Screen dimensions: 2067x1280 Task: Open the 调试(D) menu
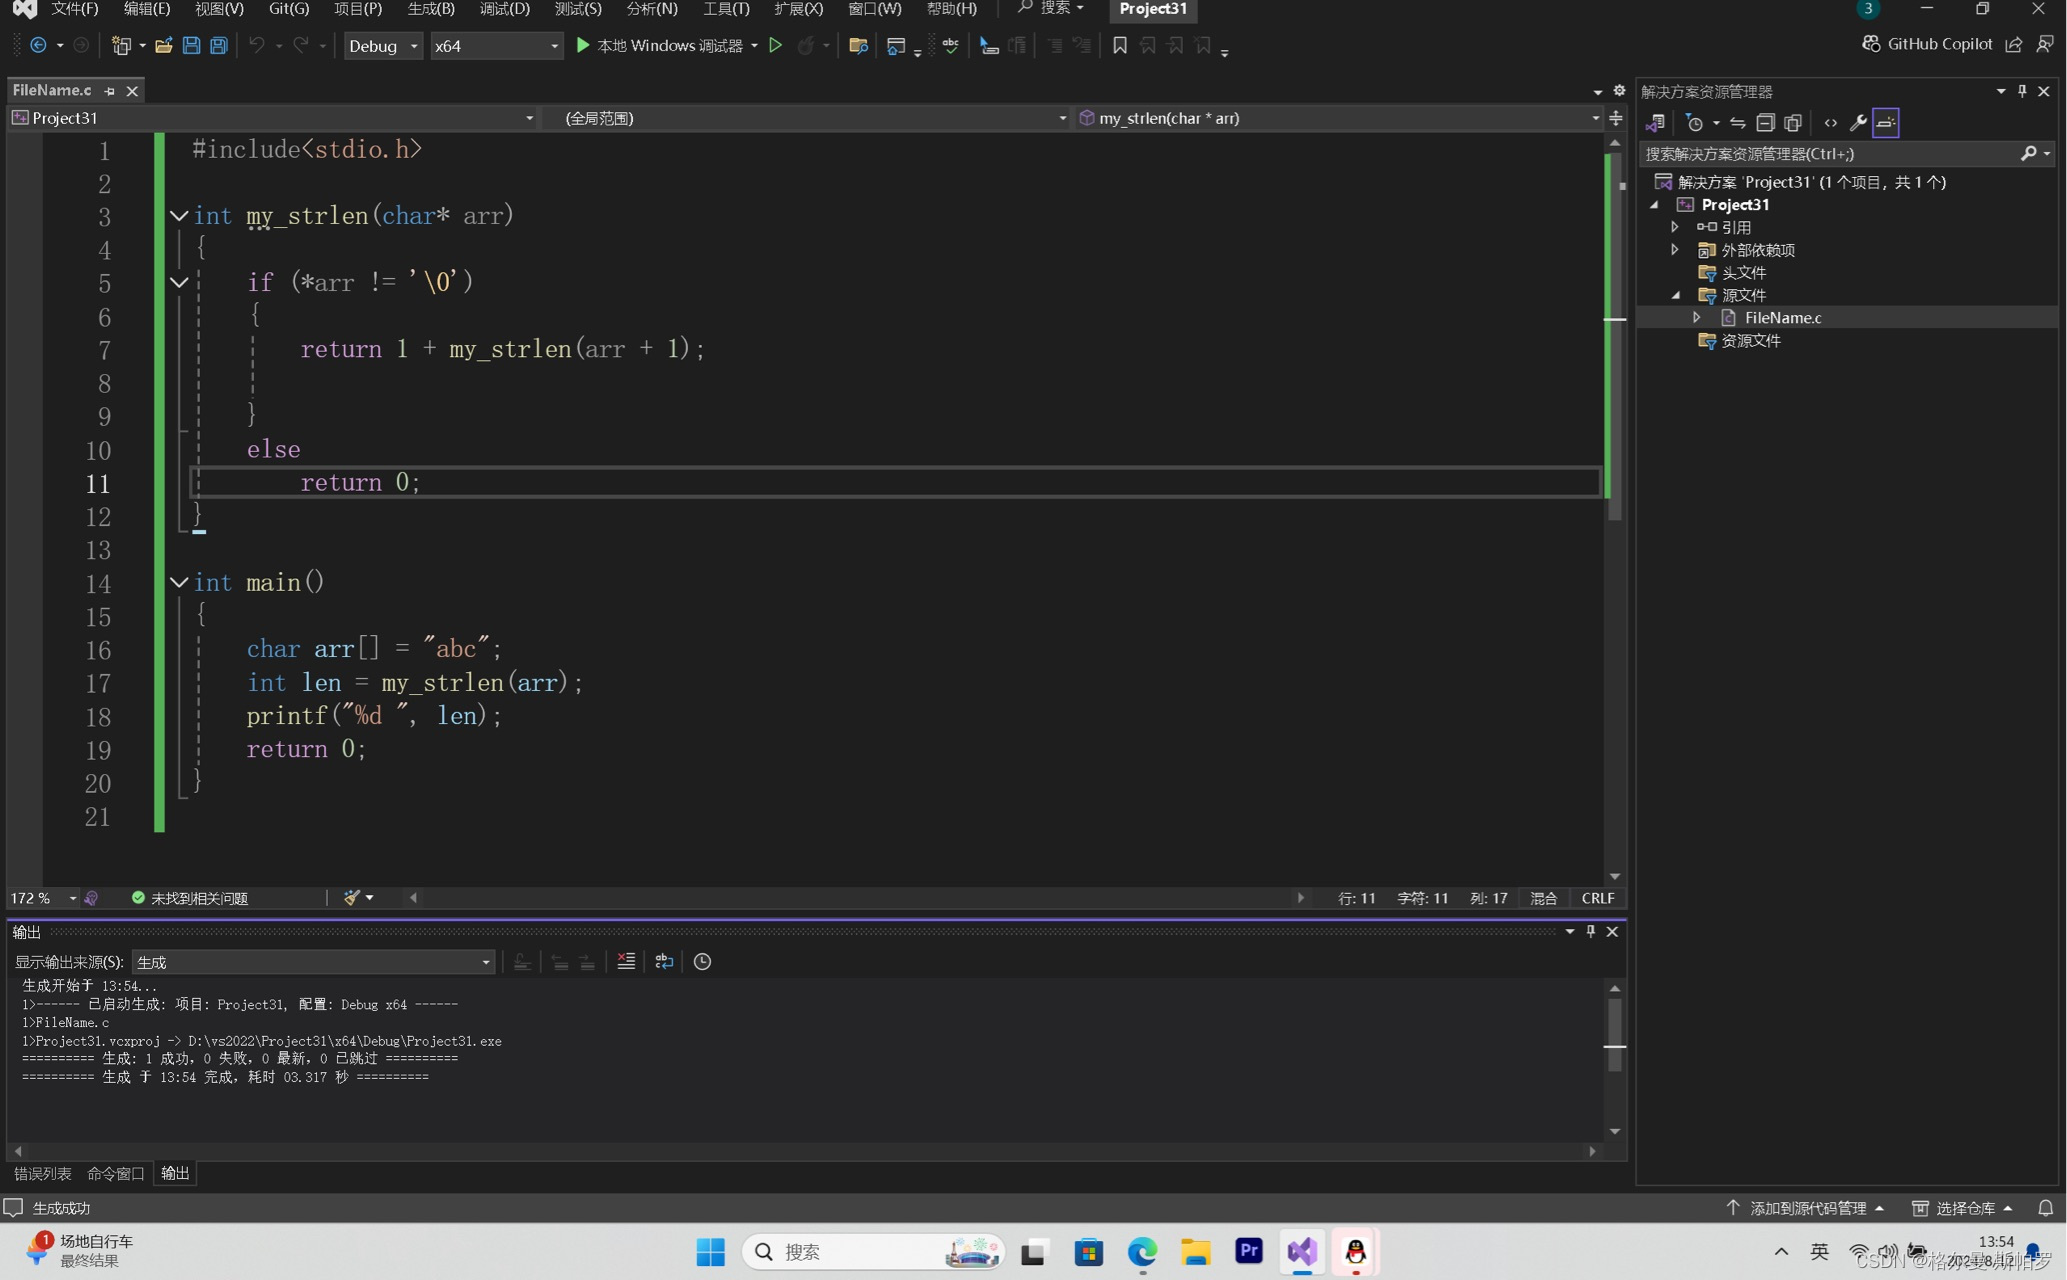pos(505,9)
